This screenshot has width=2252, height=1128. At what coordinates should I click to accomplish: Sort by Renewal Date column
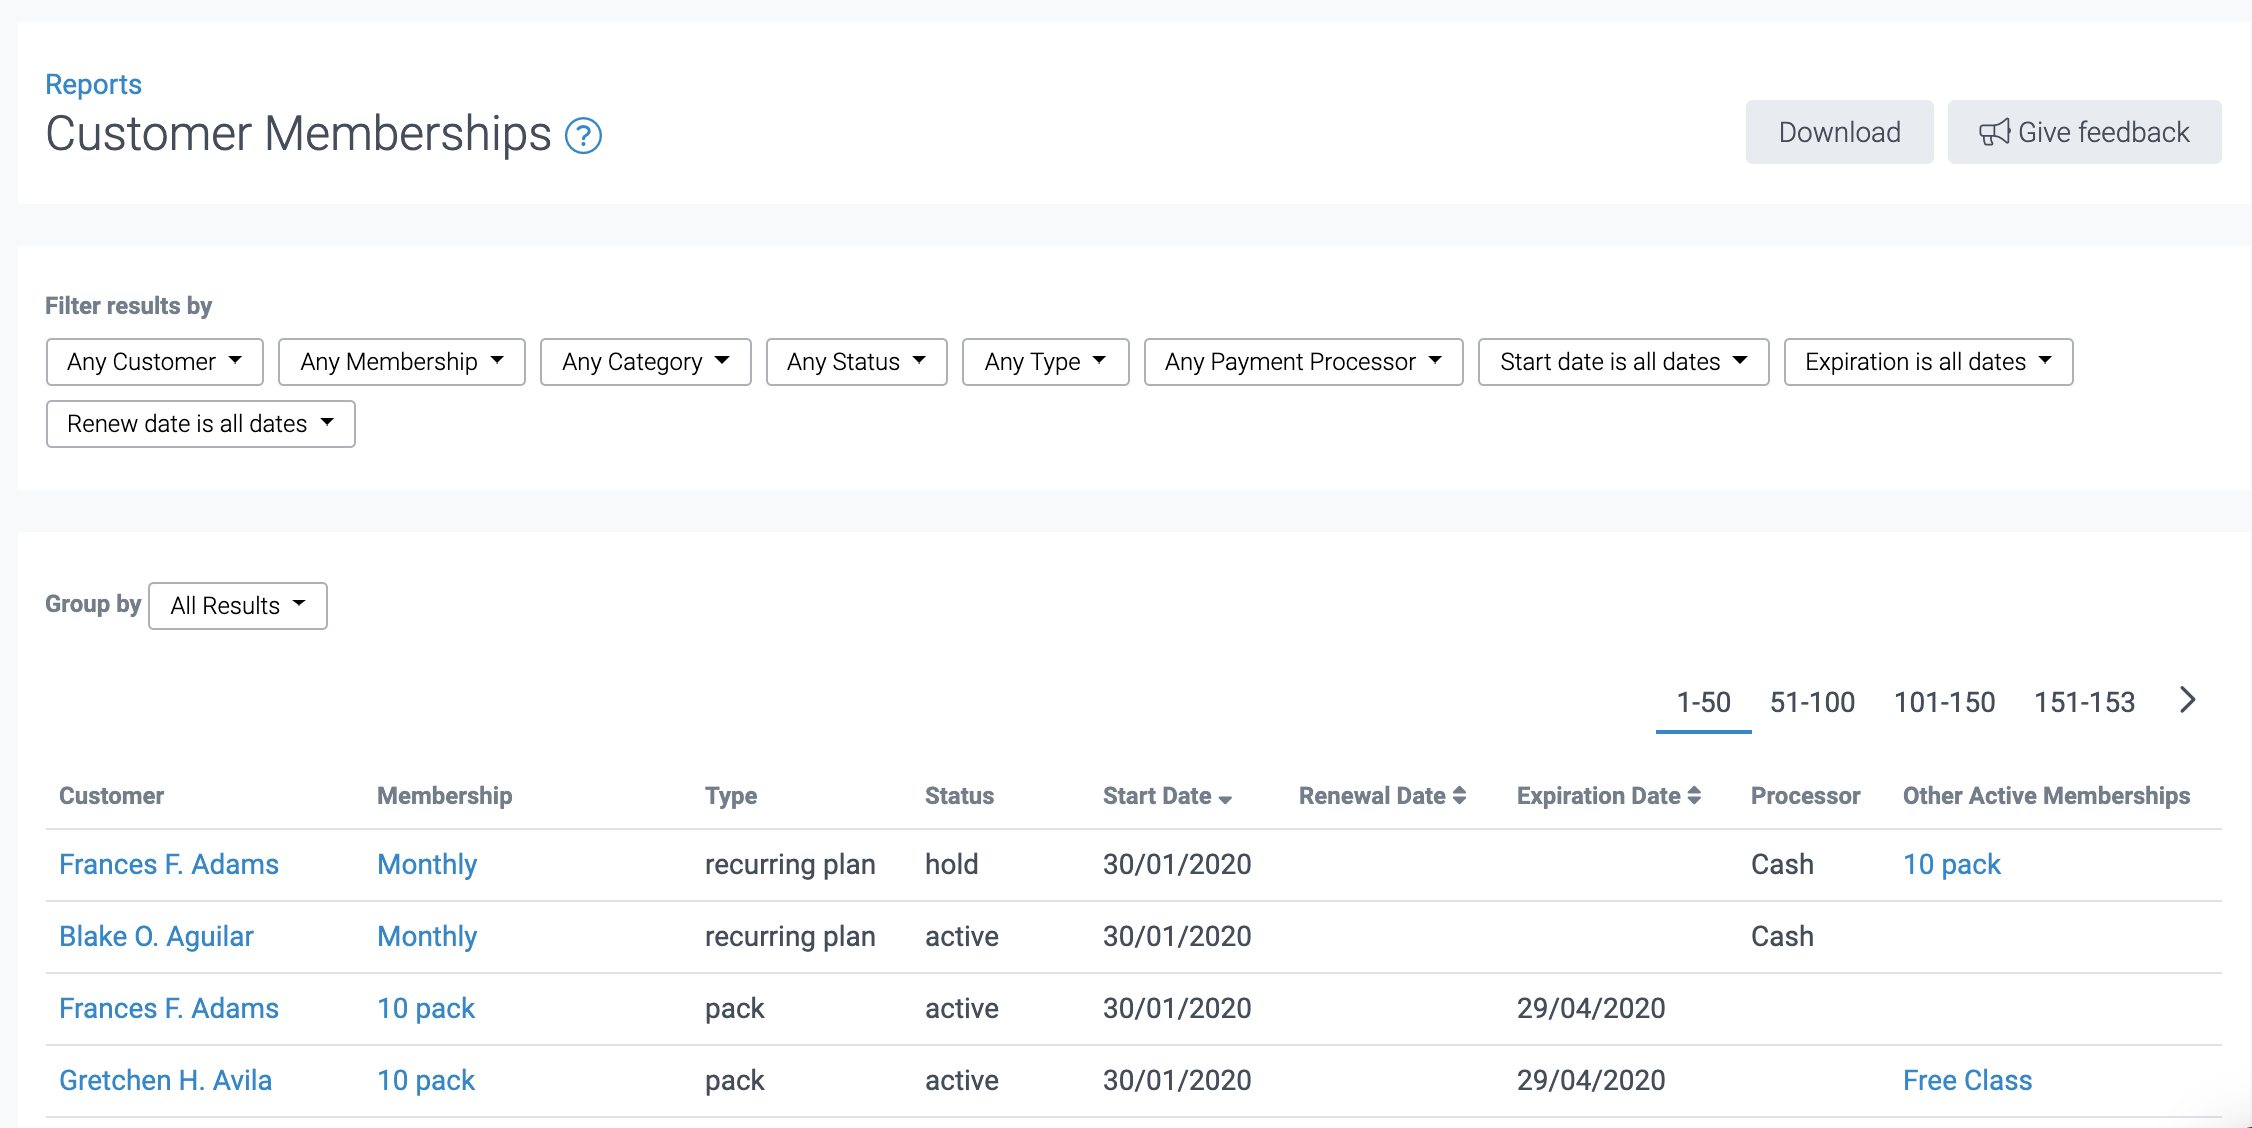pos(1382,796)
